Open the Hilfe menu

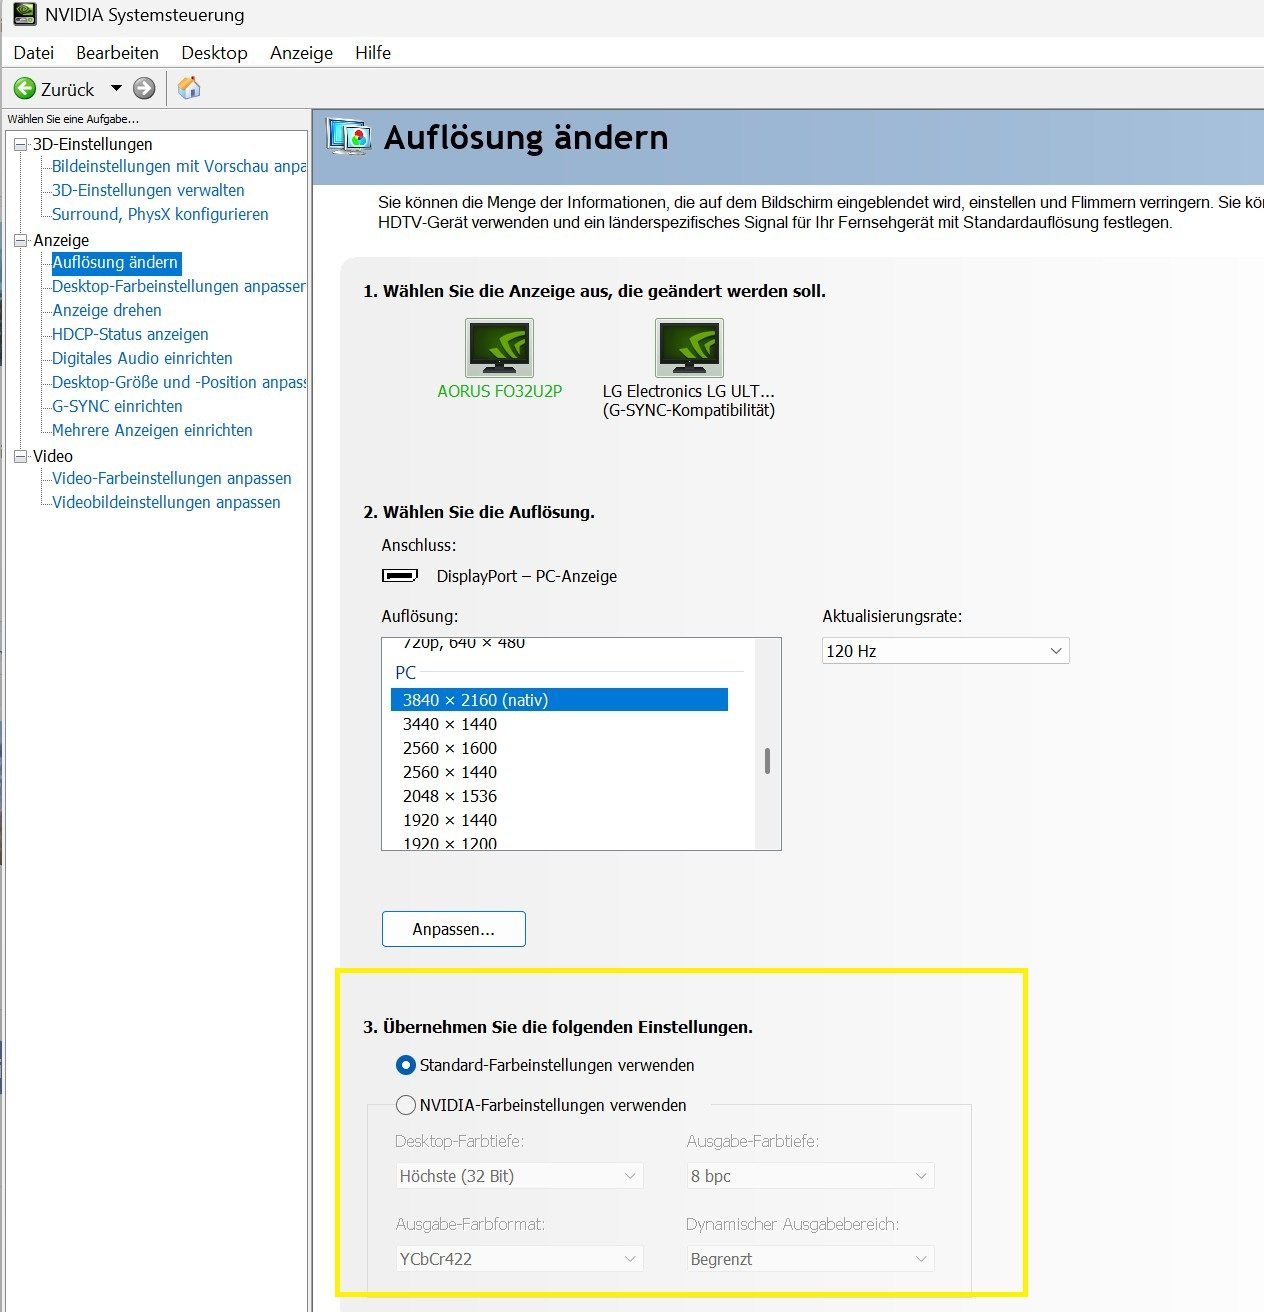(373, 53)
